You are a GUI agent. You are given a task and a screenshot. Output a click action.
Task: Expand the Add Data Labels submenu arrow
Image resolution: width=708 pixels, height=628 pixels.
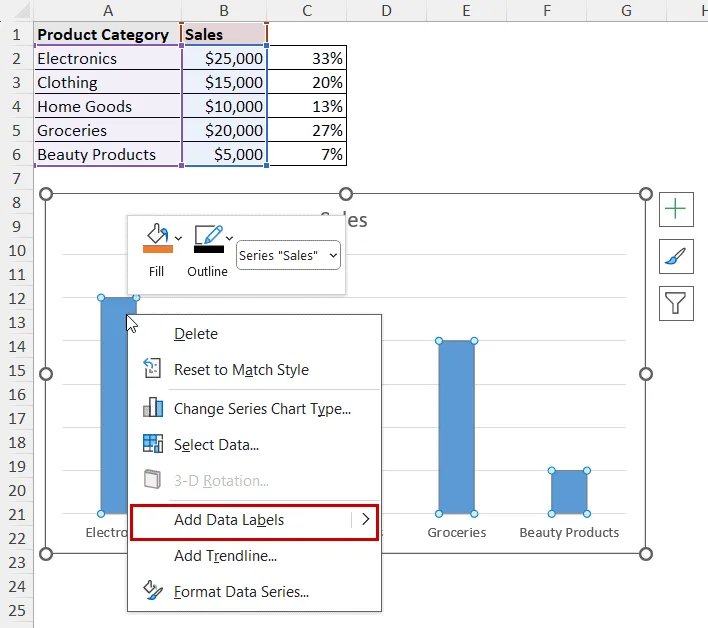(x=366, y=520)
